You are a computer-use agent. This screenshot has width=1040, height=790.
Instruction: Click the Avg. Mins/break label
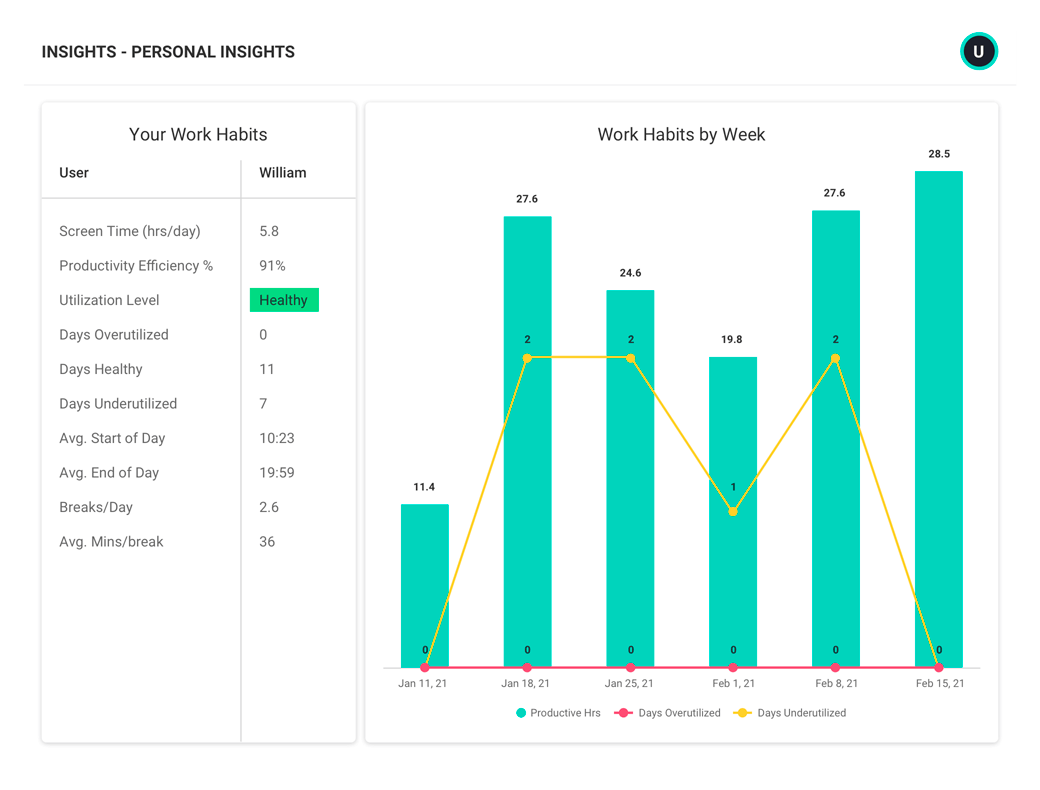coord(111,542)
